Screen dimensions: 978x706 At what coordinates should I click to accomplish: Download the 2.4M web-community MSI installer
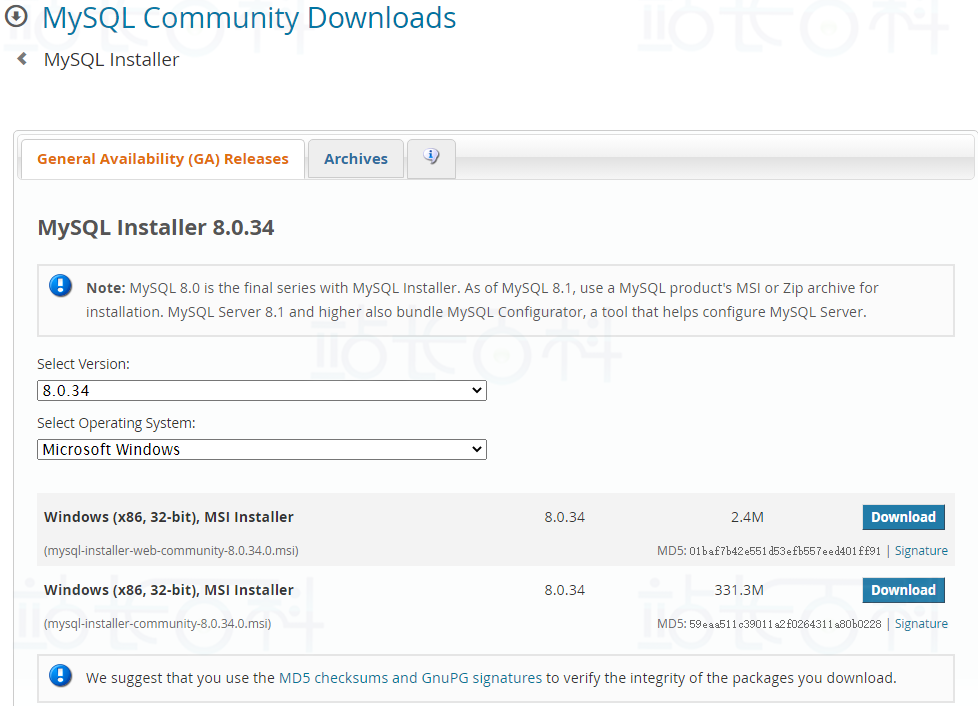click(903, 517)
